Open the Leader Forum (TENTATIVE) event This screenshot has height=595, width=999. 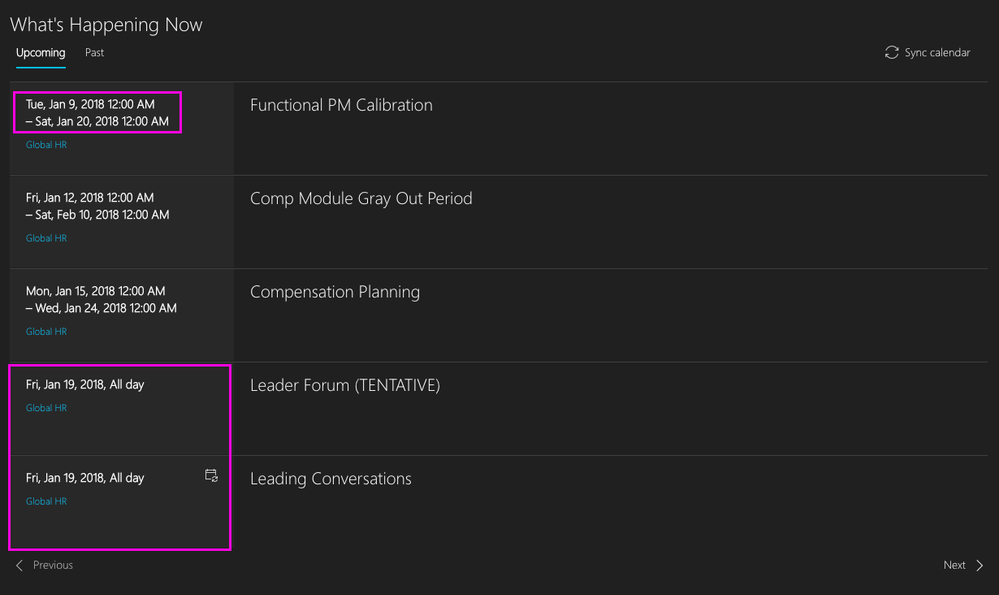point(345,385)
